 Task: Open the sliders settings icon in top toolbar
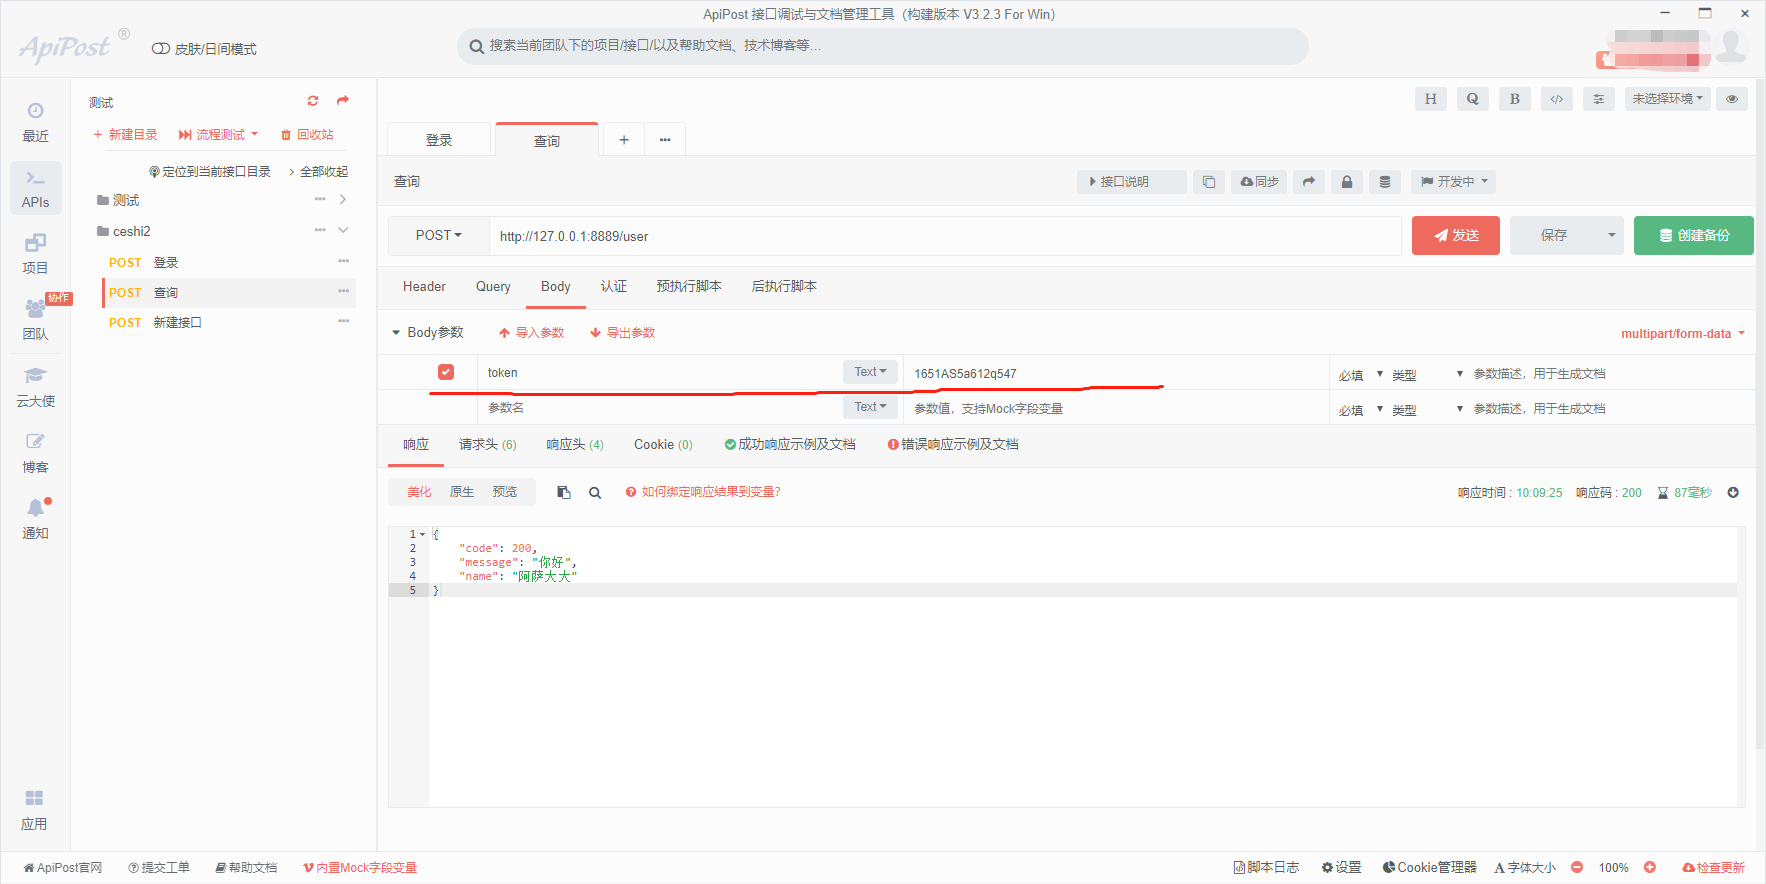(x=1599, y=99)
